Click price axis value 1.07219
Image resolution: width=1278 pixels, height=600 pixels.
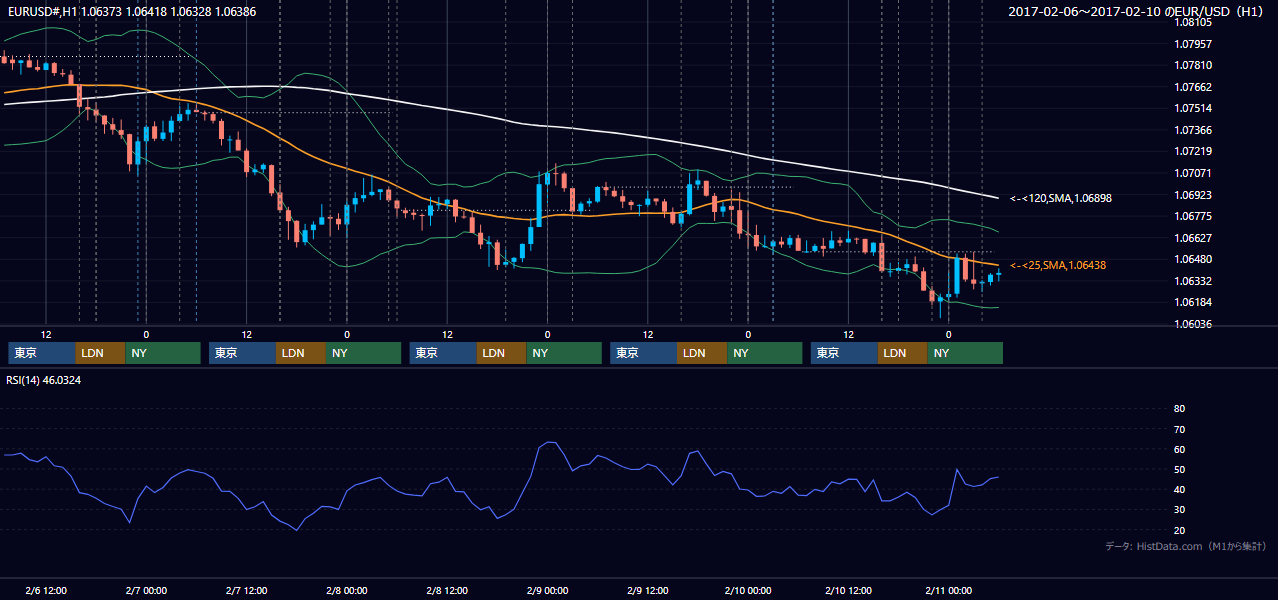tap(1193, 151)
